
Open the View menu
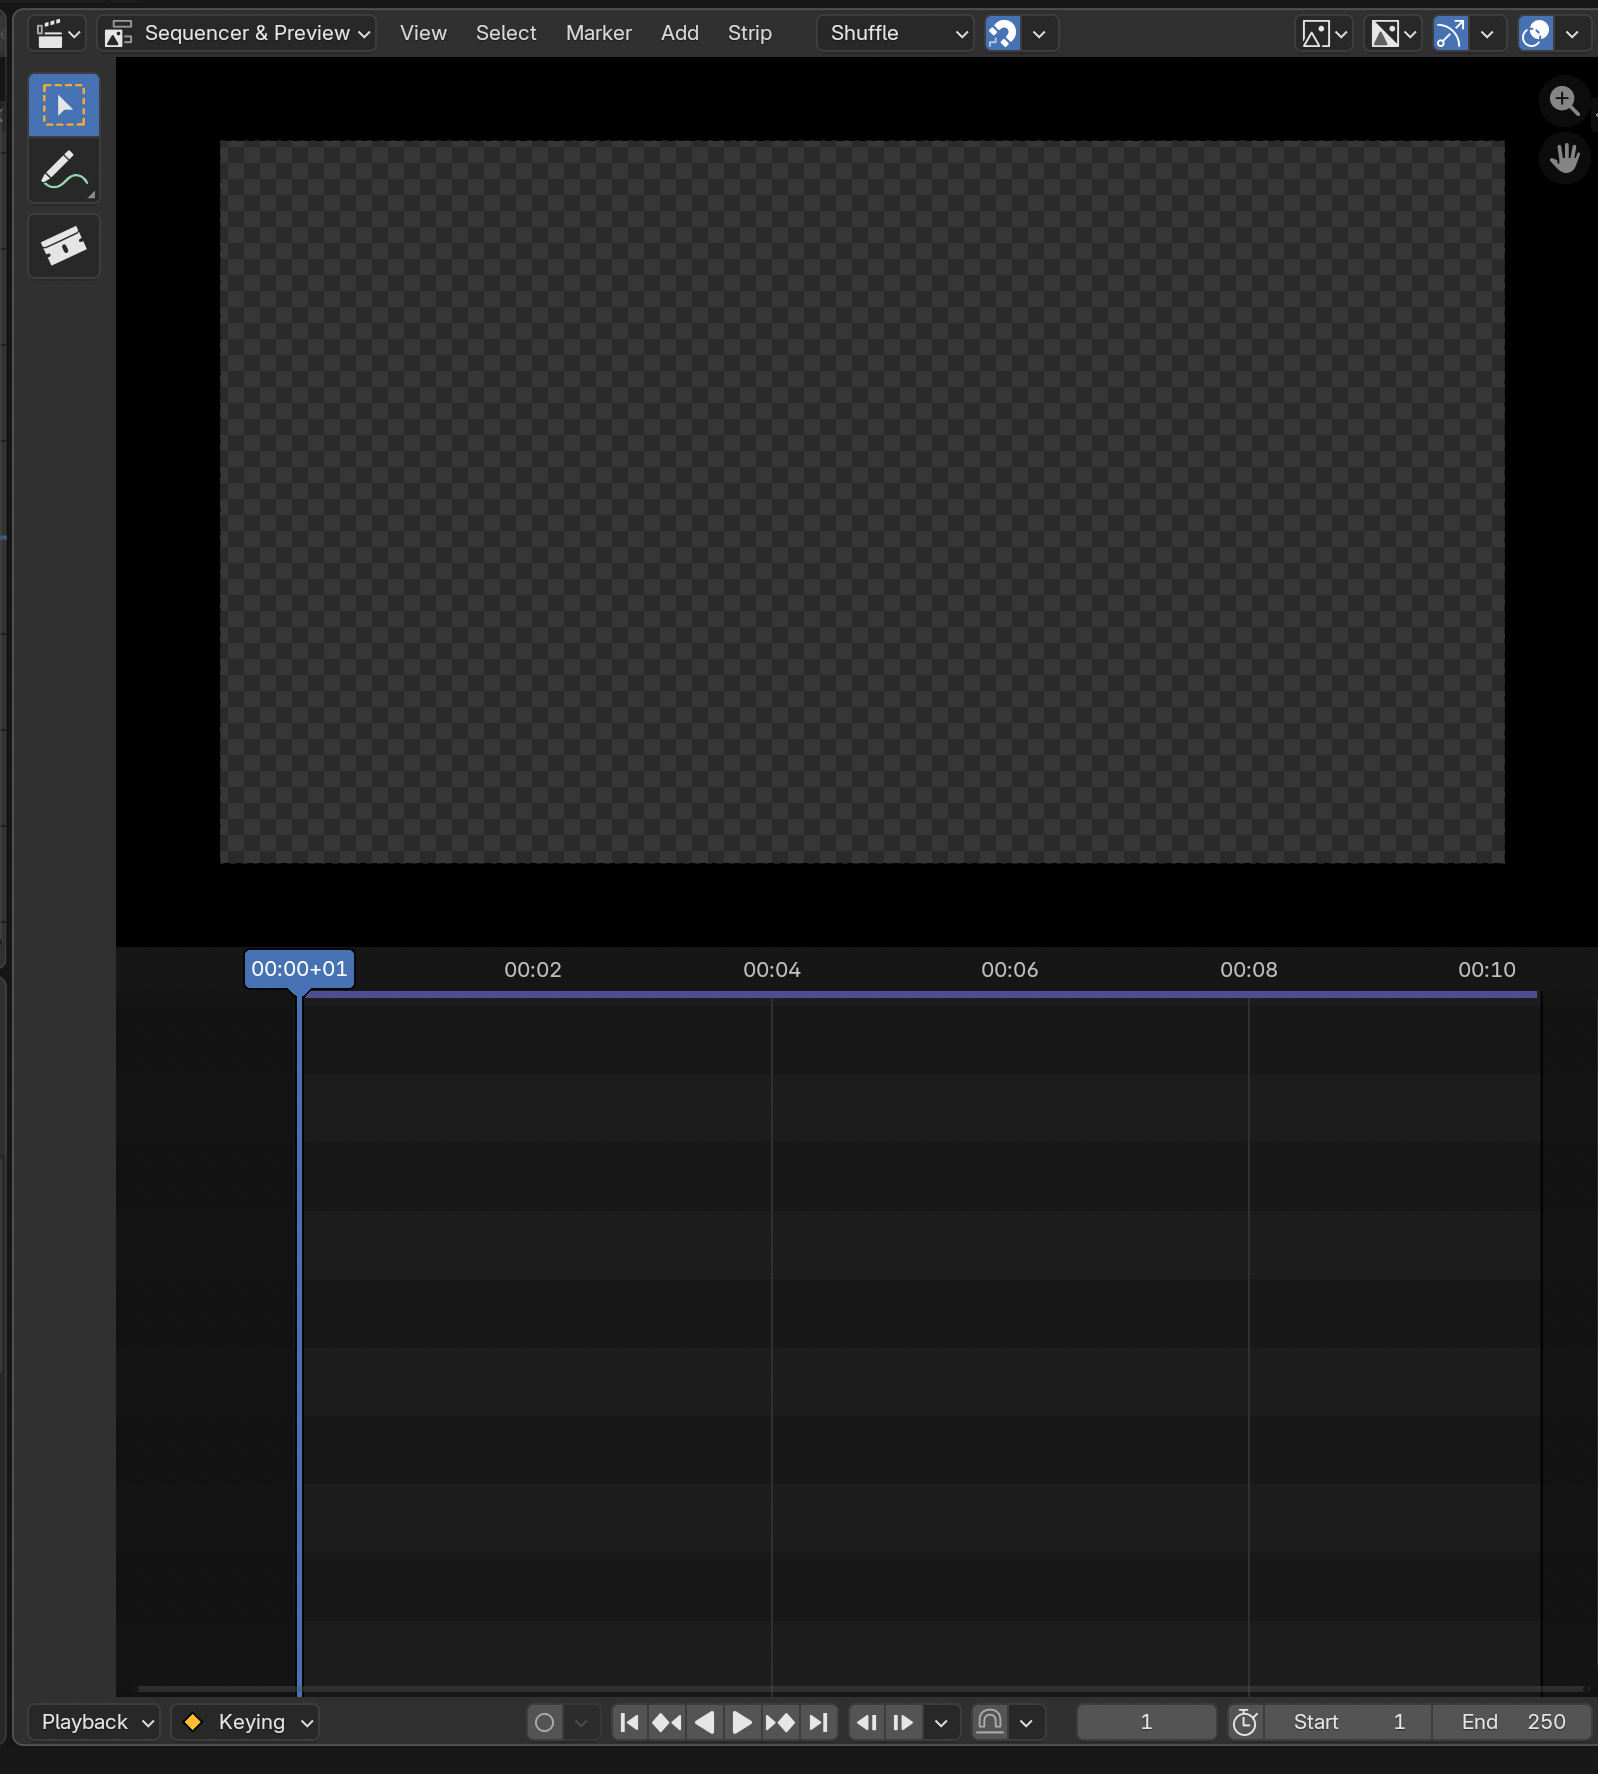tap(423, 33)
